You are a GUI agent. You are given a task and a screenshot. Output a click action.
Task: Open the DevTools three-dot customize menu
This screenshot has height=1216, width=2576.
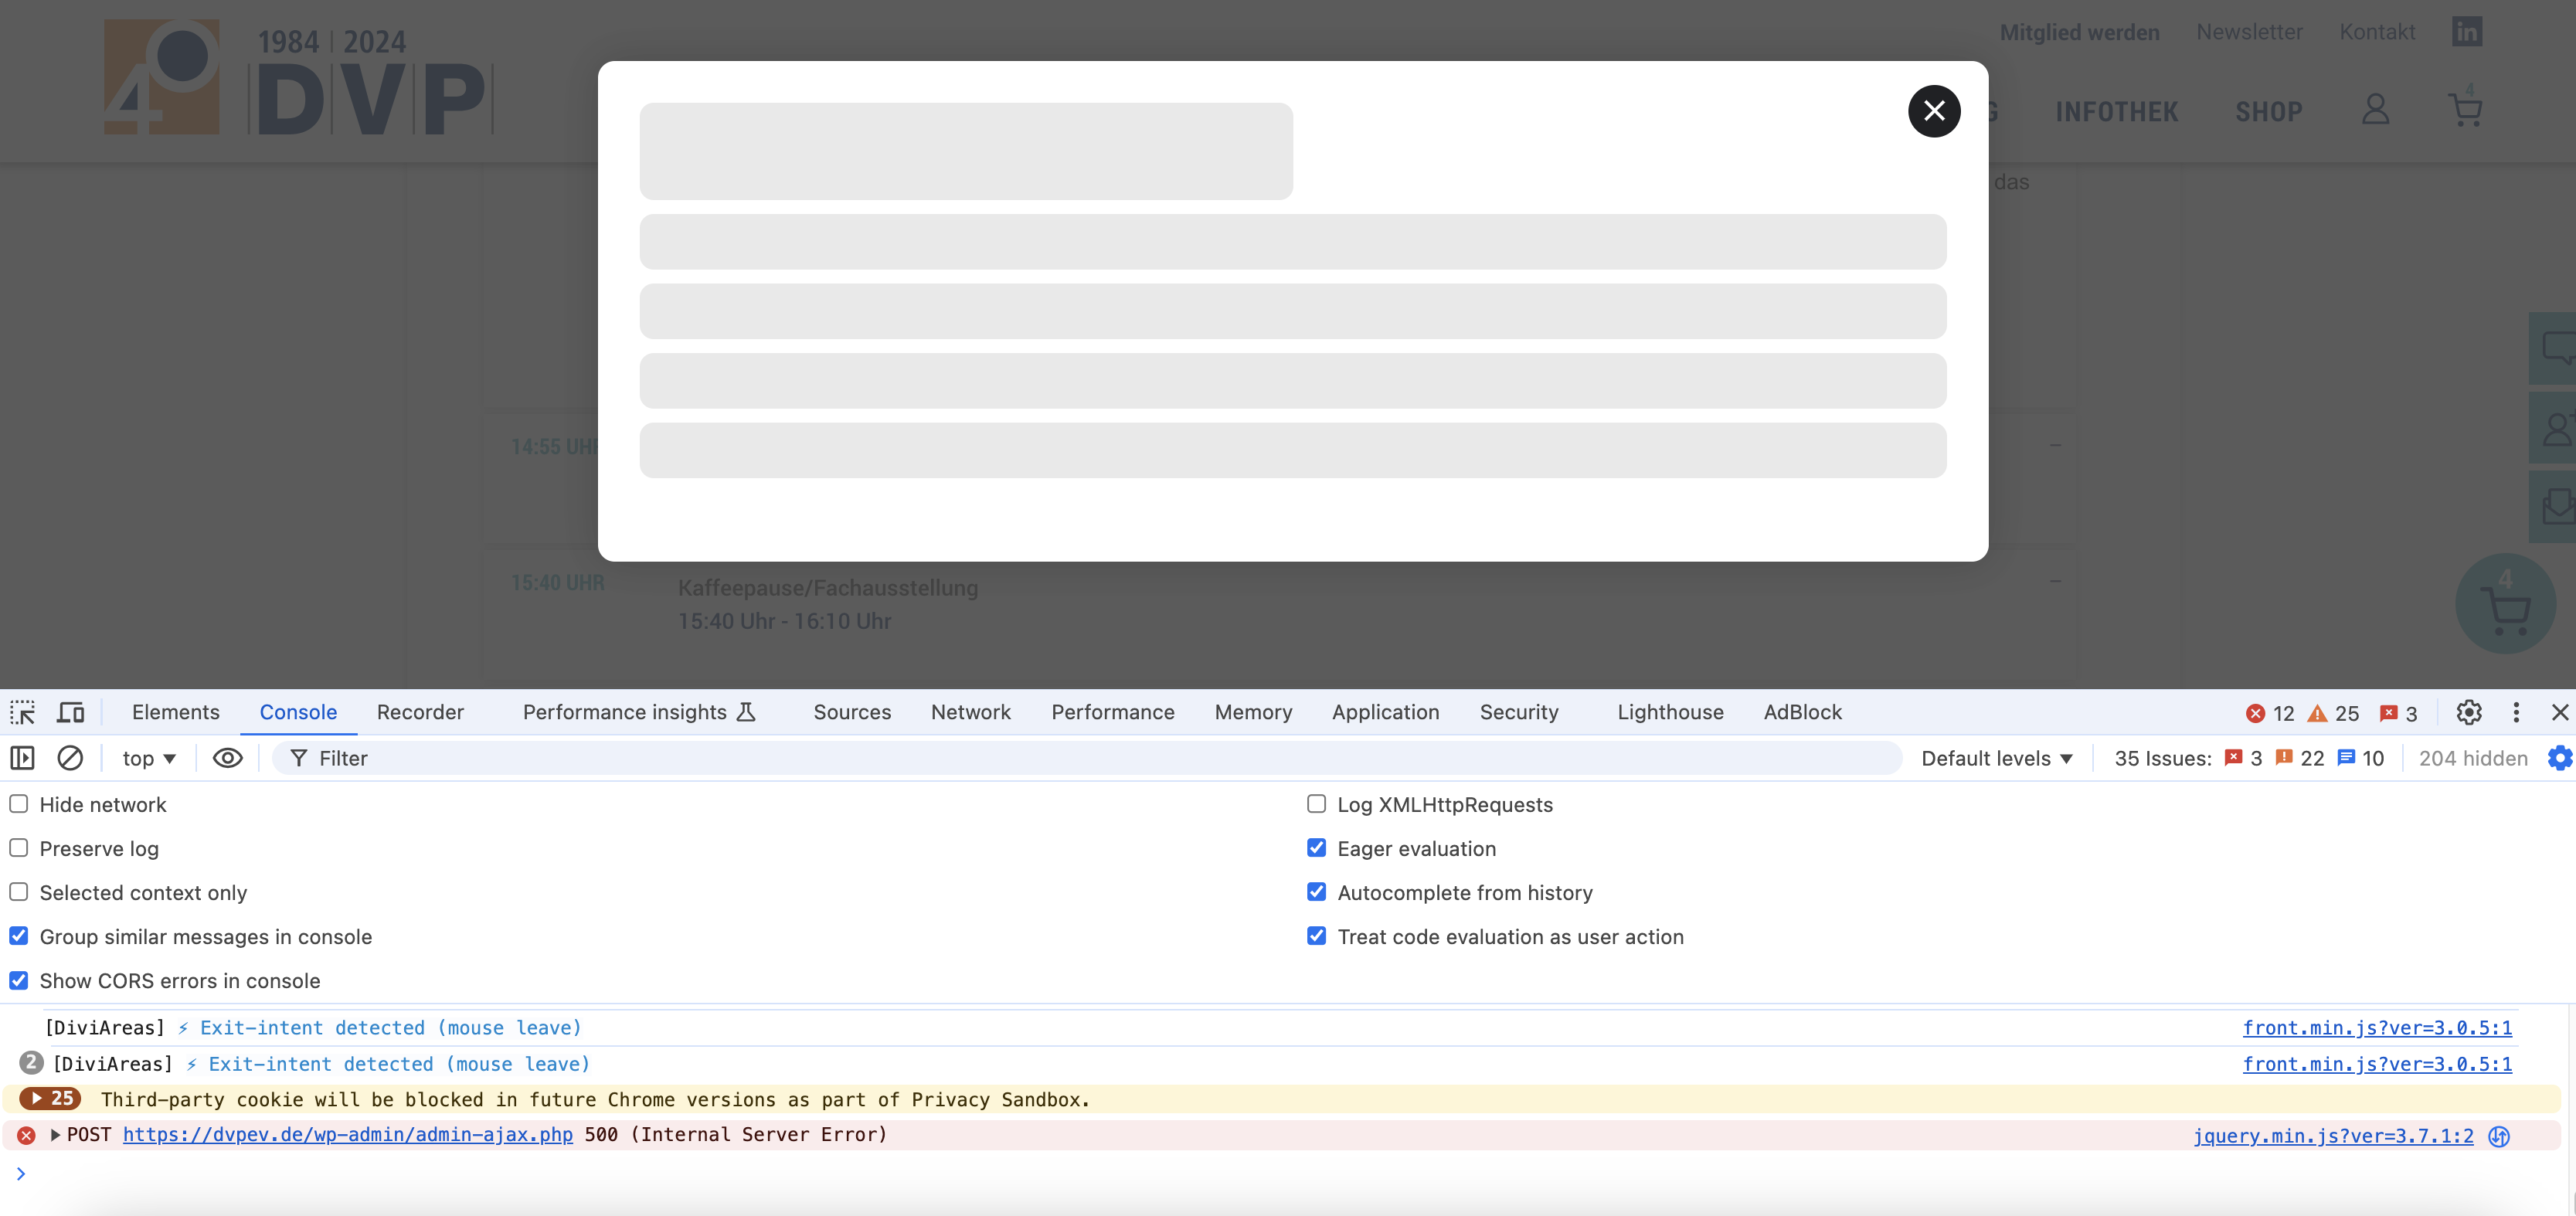pyautogui.click(x=2516, y=712)
